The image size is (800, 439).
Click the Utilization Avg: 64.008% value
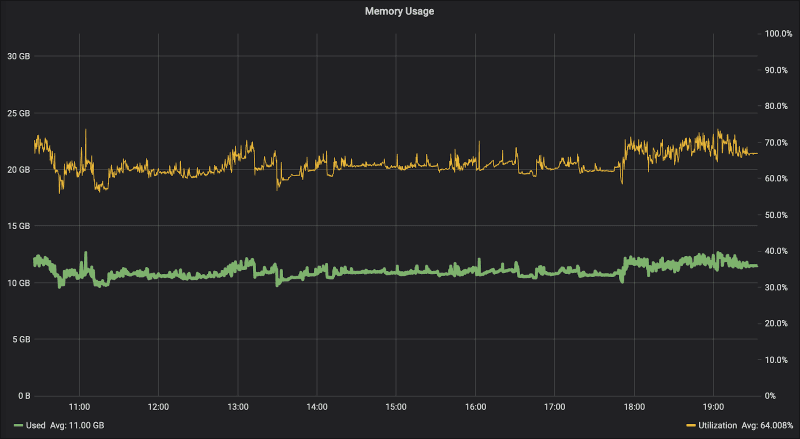(x=767, y=425)
